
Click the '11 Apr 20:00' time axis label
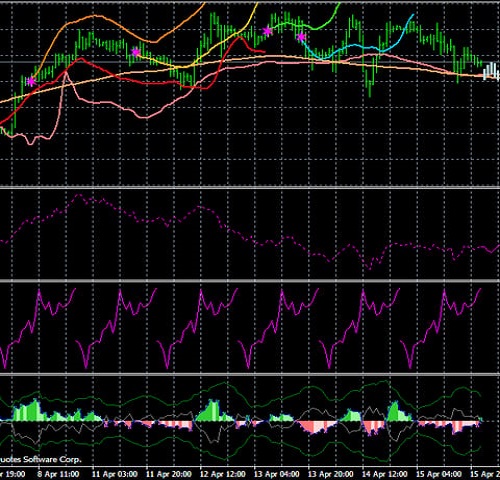169,474
